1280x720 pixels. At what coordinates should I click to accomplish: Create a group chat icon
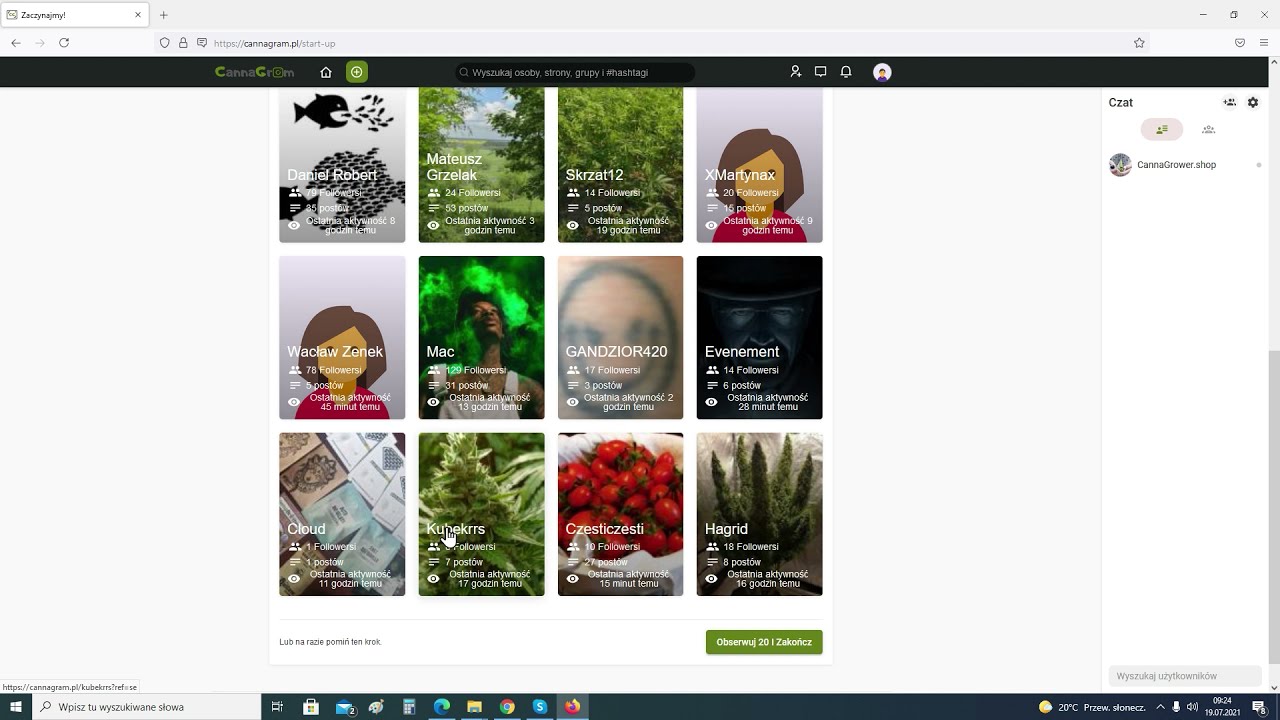[1230, 102]
